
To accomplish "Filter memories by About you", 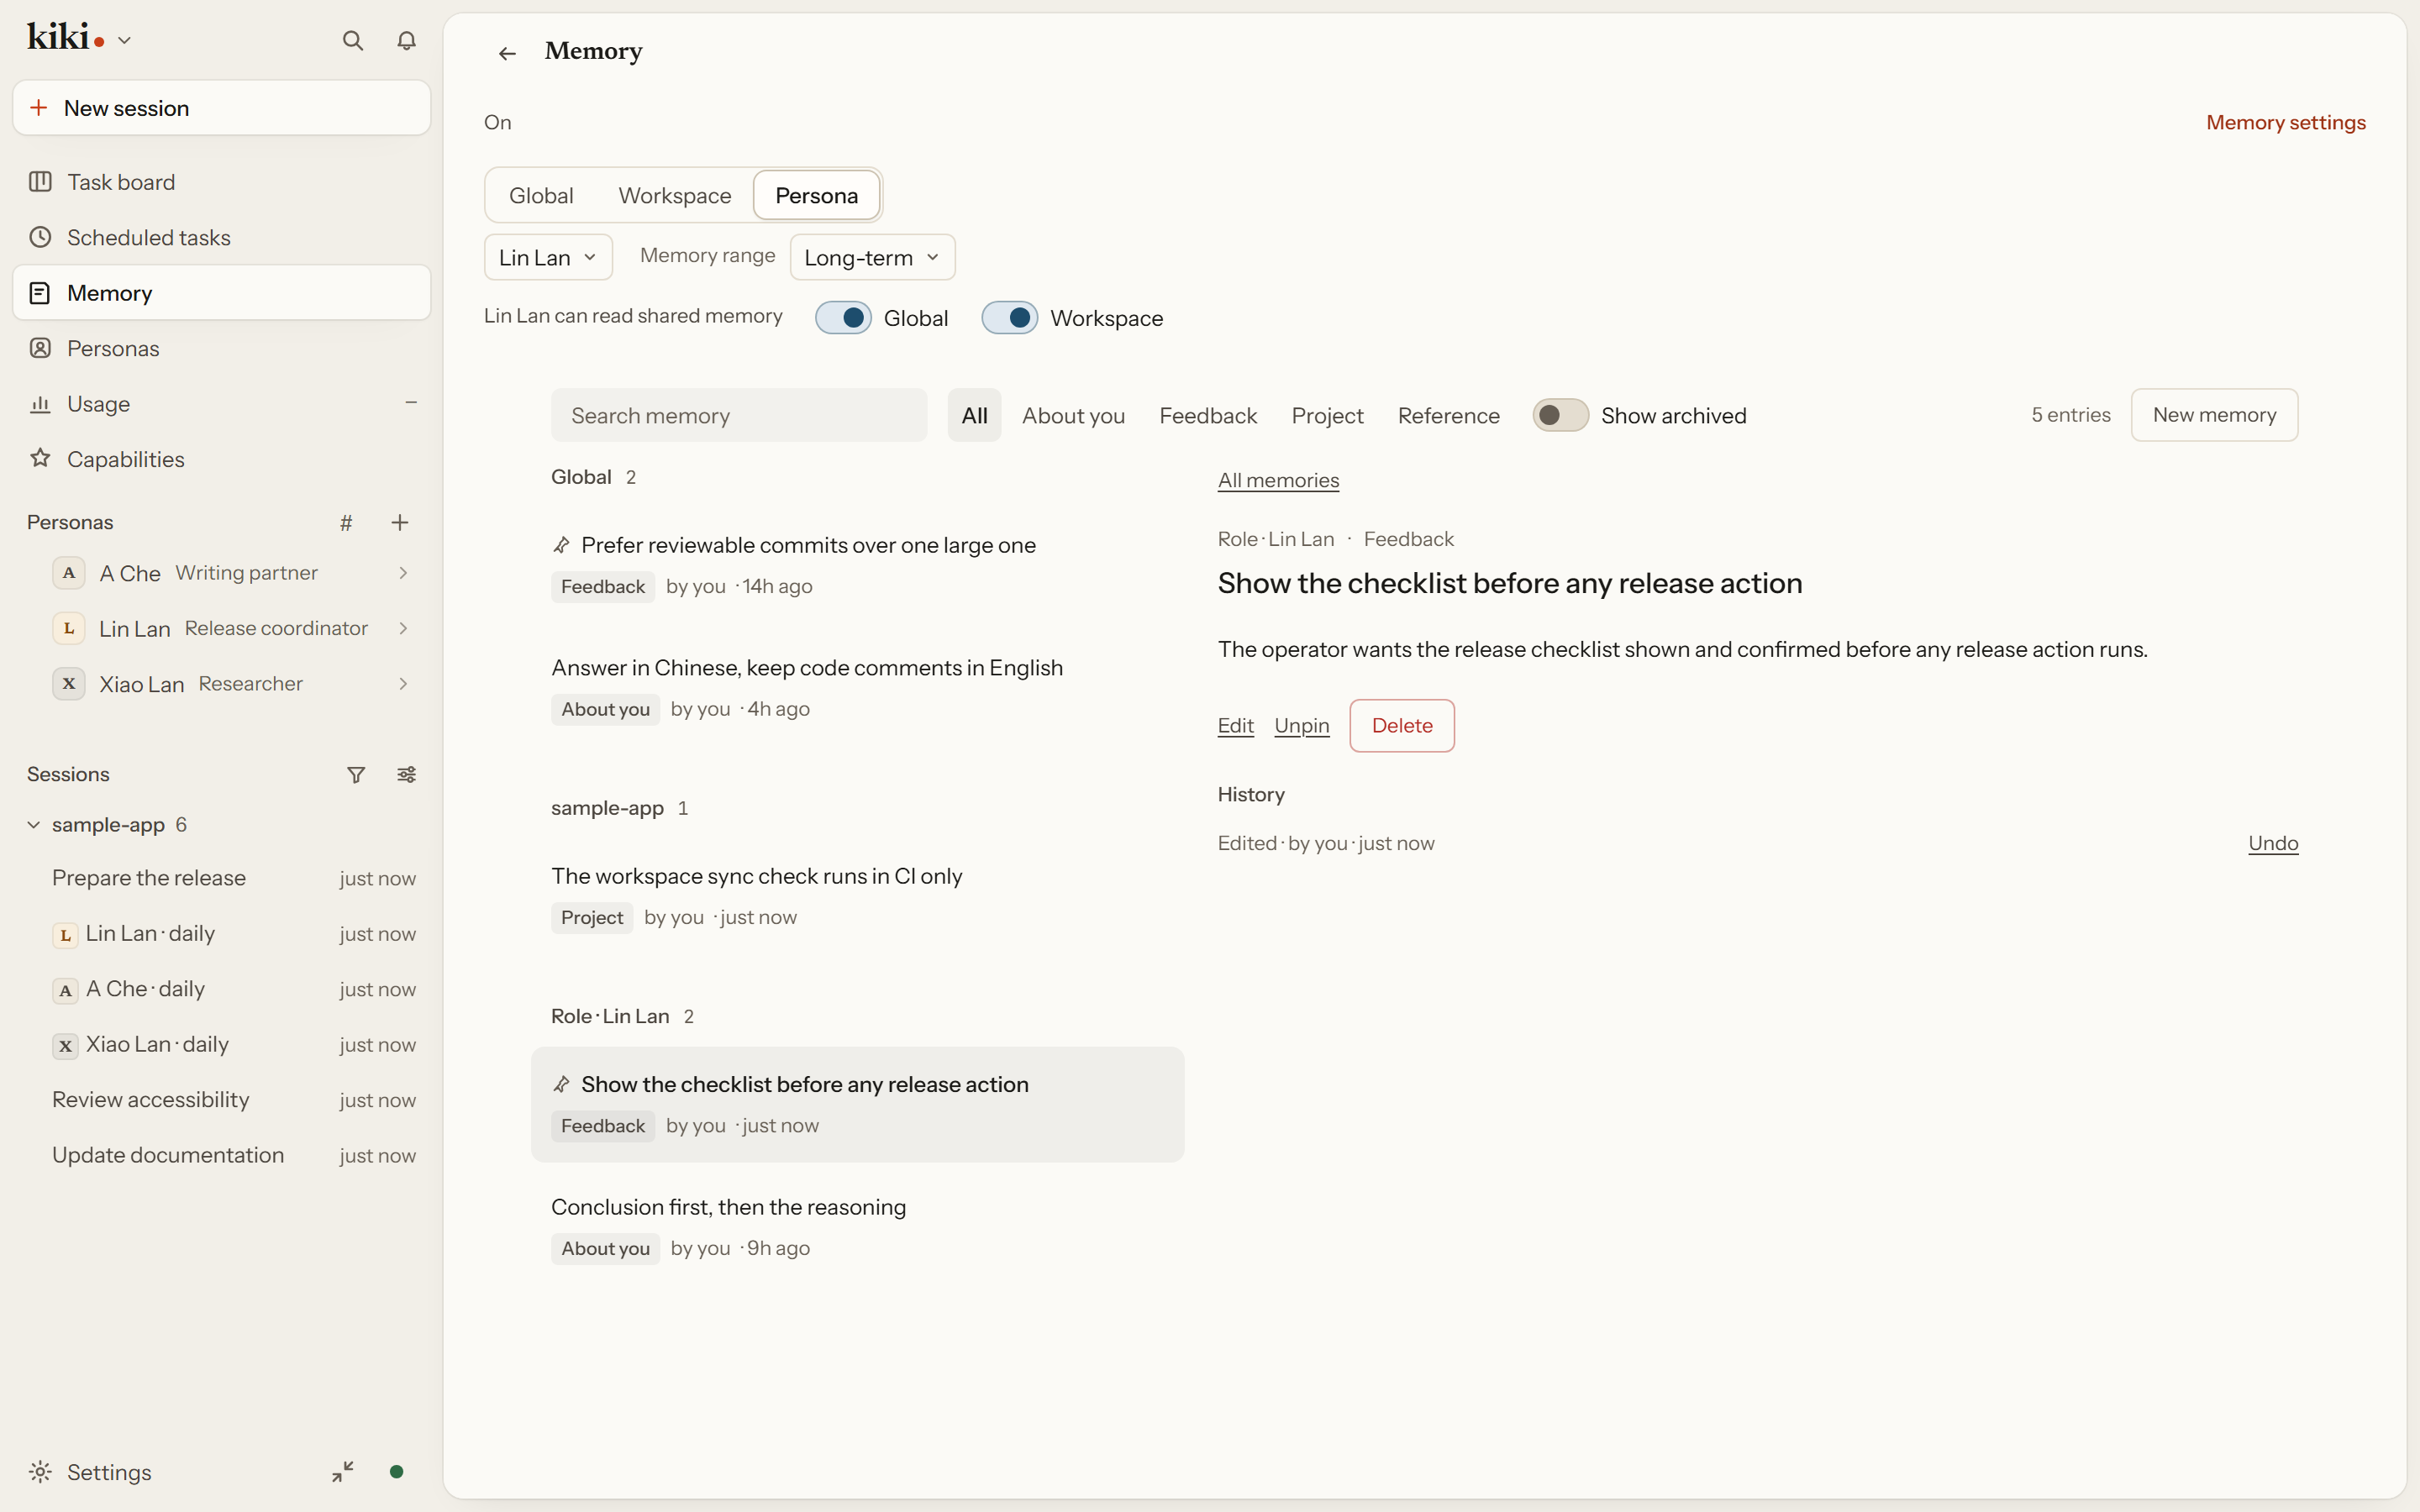I will click(1073, 415).
